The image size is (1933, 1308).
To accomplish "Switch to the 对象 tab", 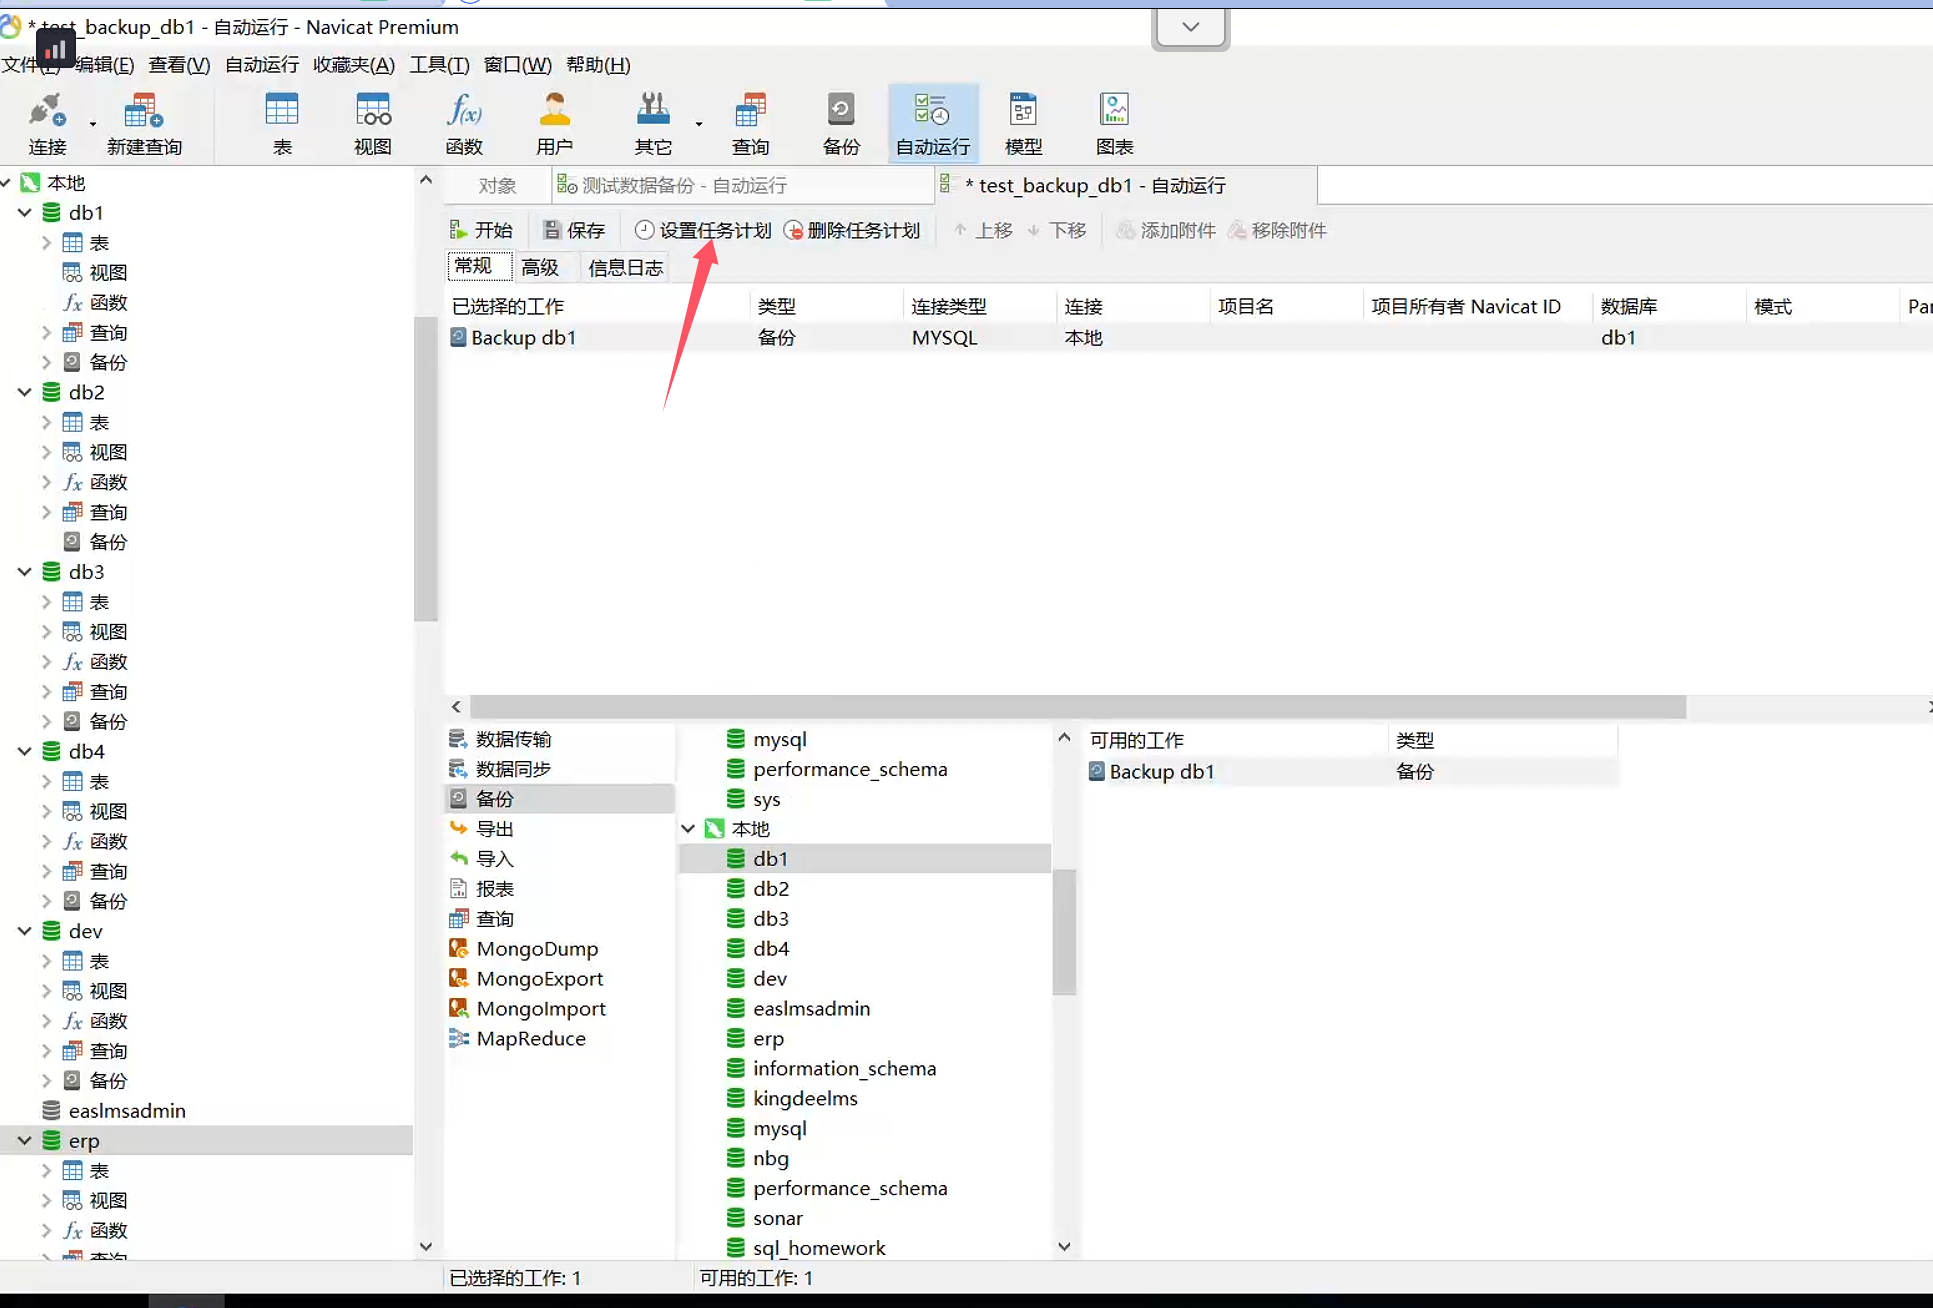I will [x=497, y=185].
